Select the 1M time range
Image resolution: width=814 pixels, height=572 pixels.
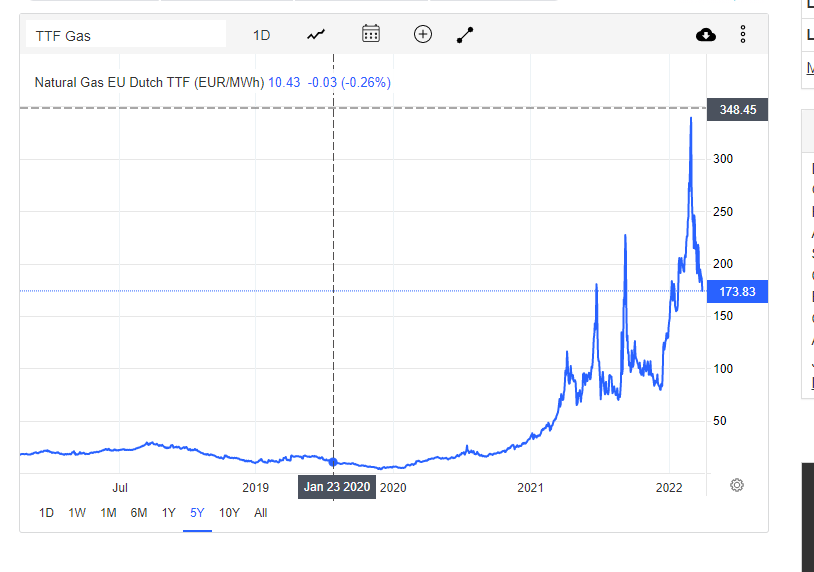[x=108, y=513]
